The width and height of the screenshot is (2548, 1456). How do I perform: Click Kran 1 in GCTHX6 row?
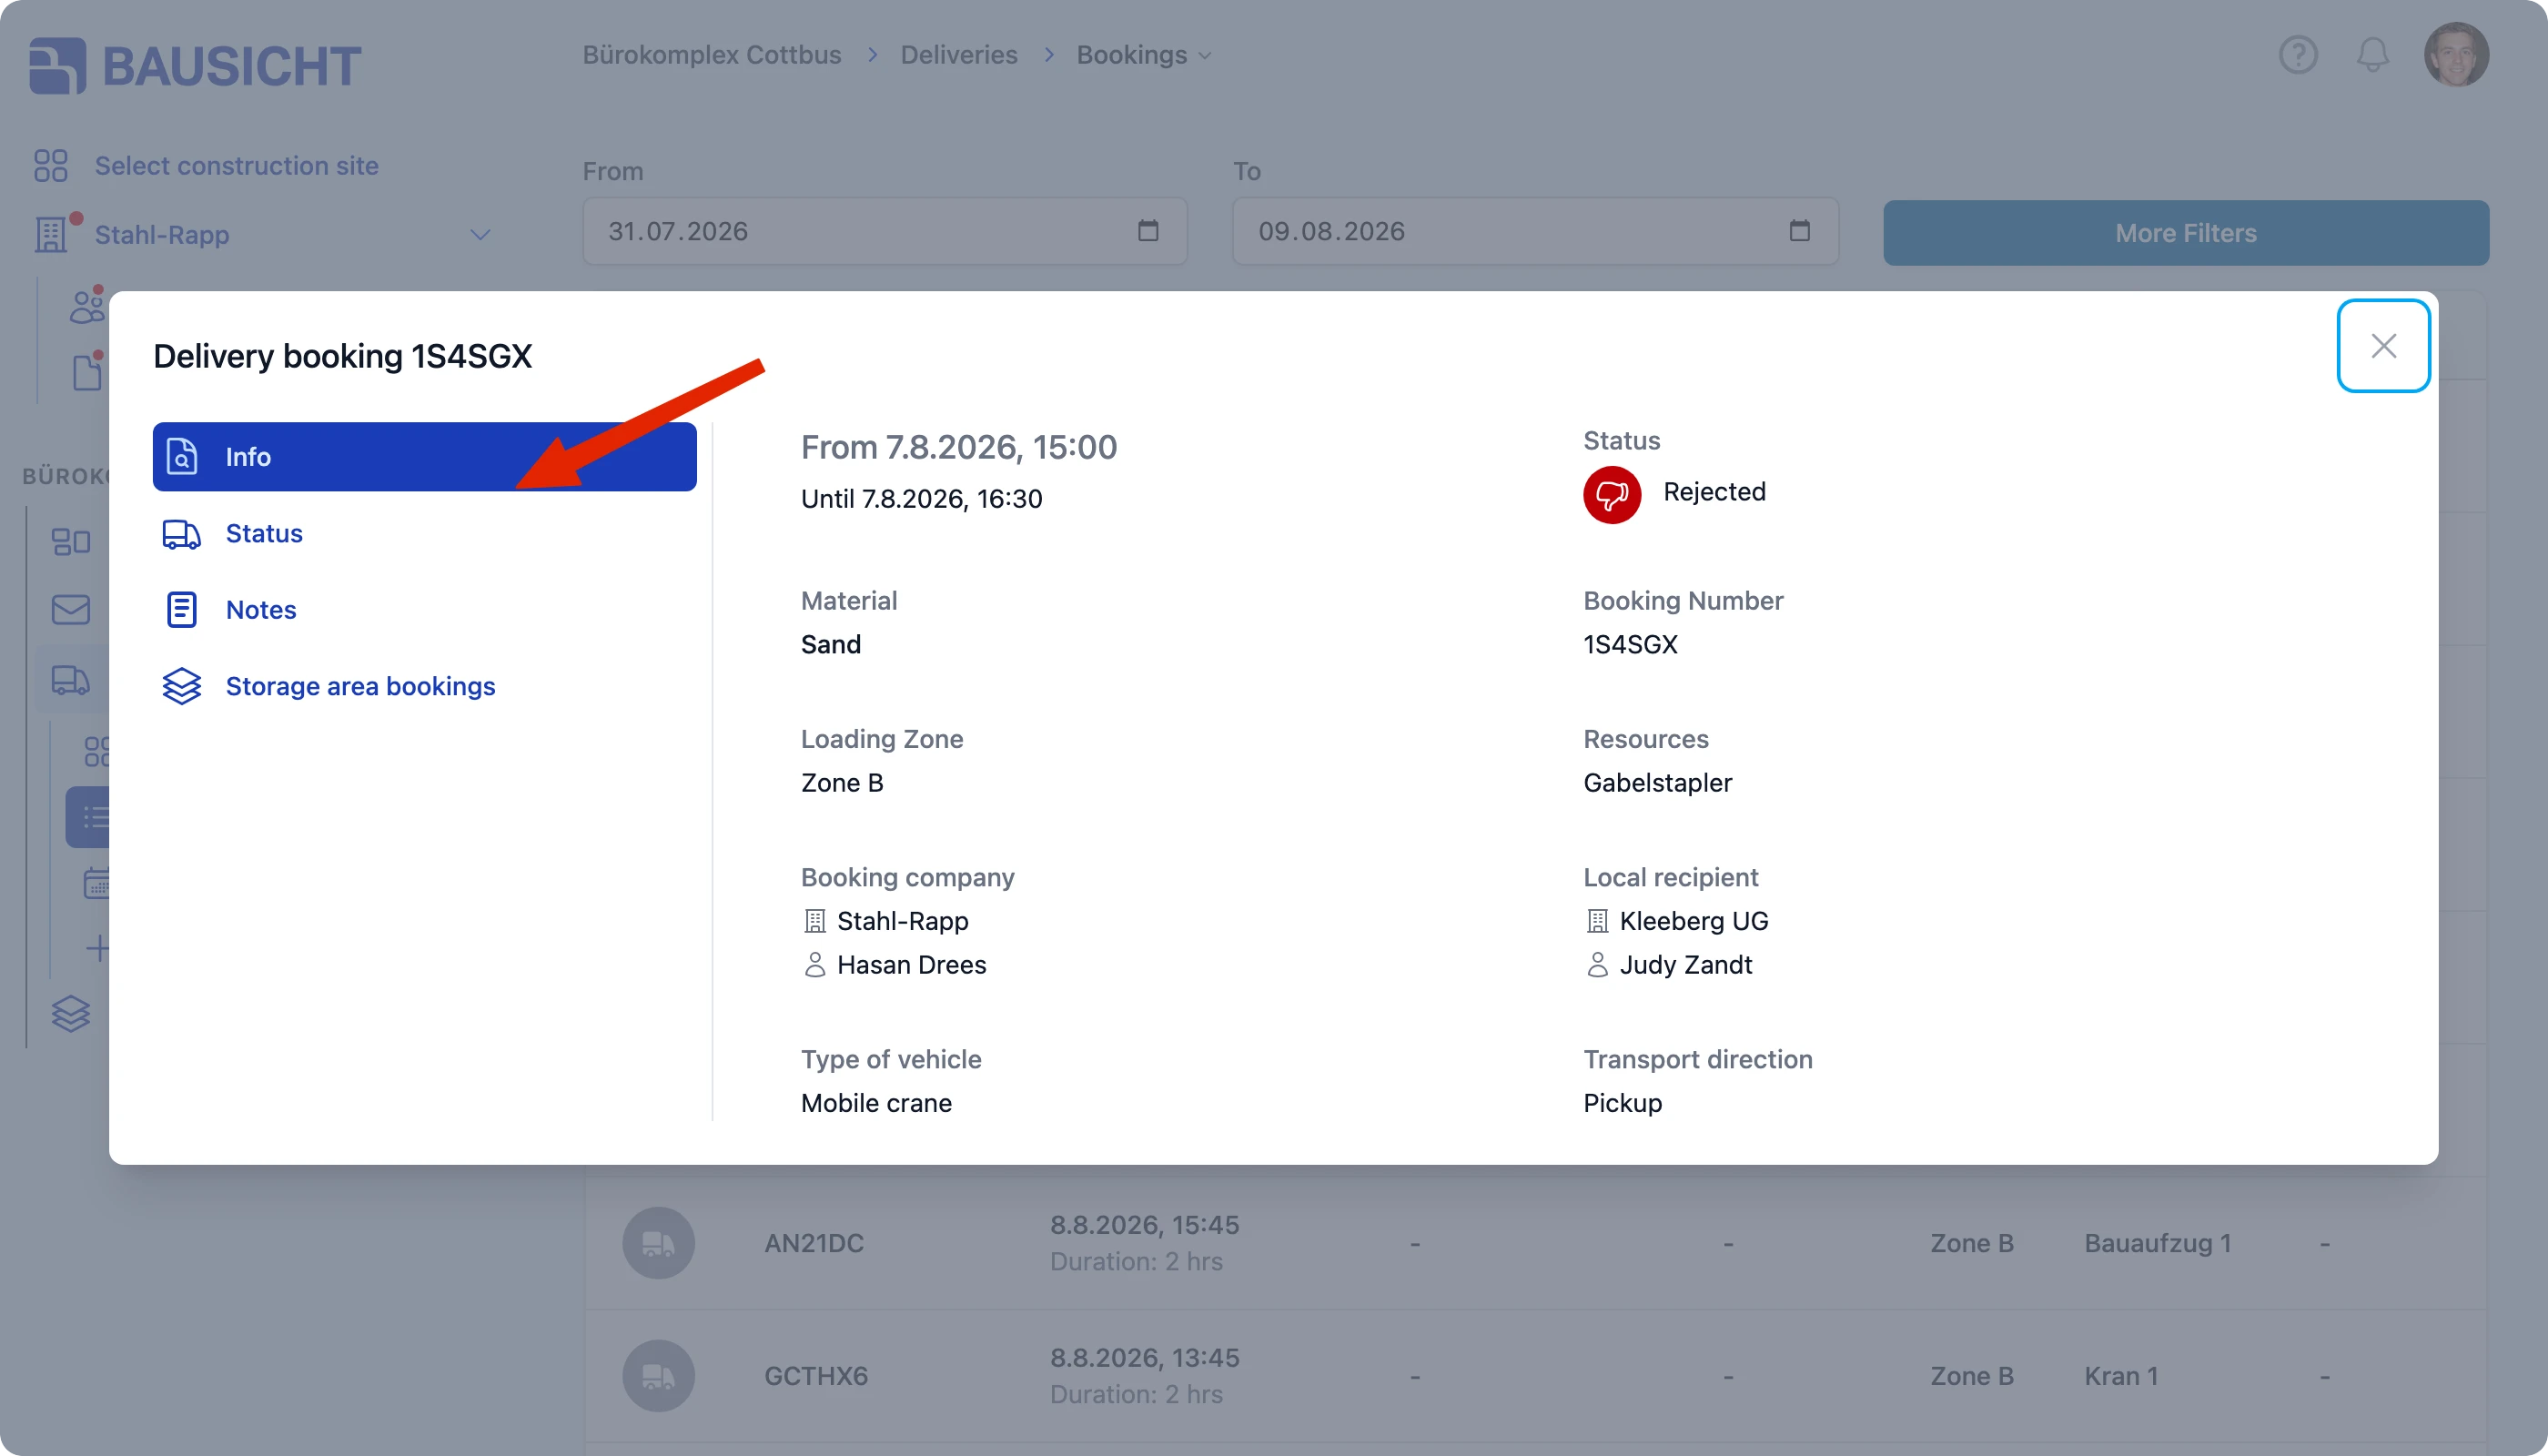pos(2121,1376)
